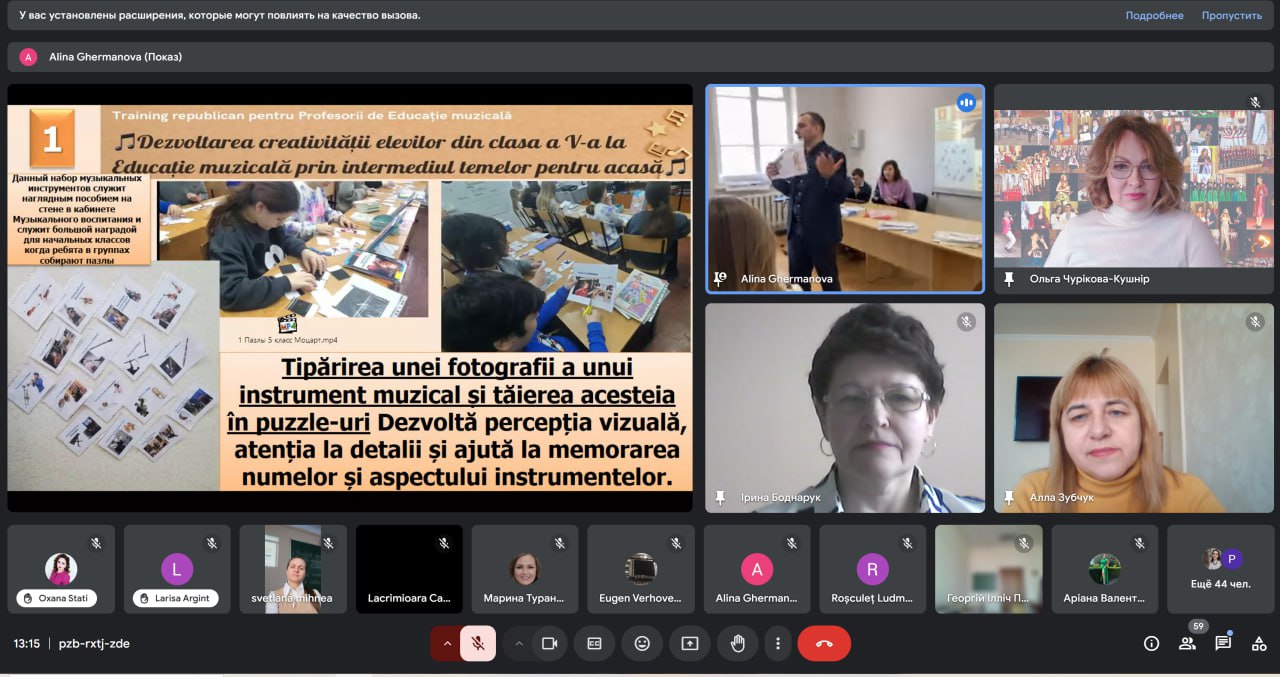Toggle the camera on or off
The height and width of the screenshot is (677, 1280).
549,644
